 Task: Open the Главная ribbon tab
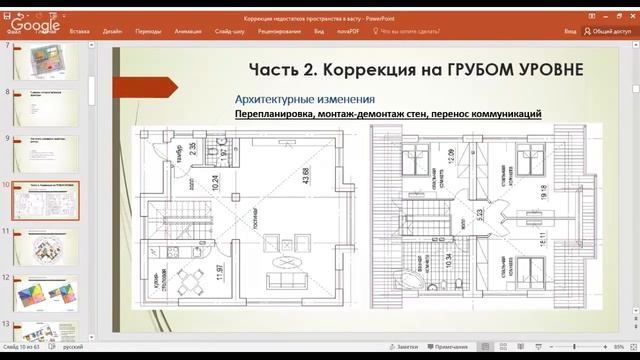tap(46, 31)
